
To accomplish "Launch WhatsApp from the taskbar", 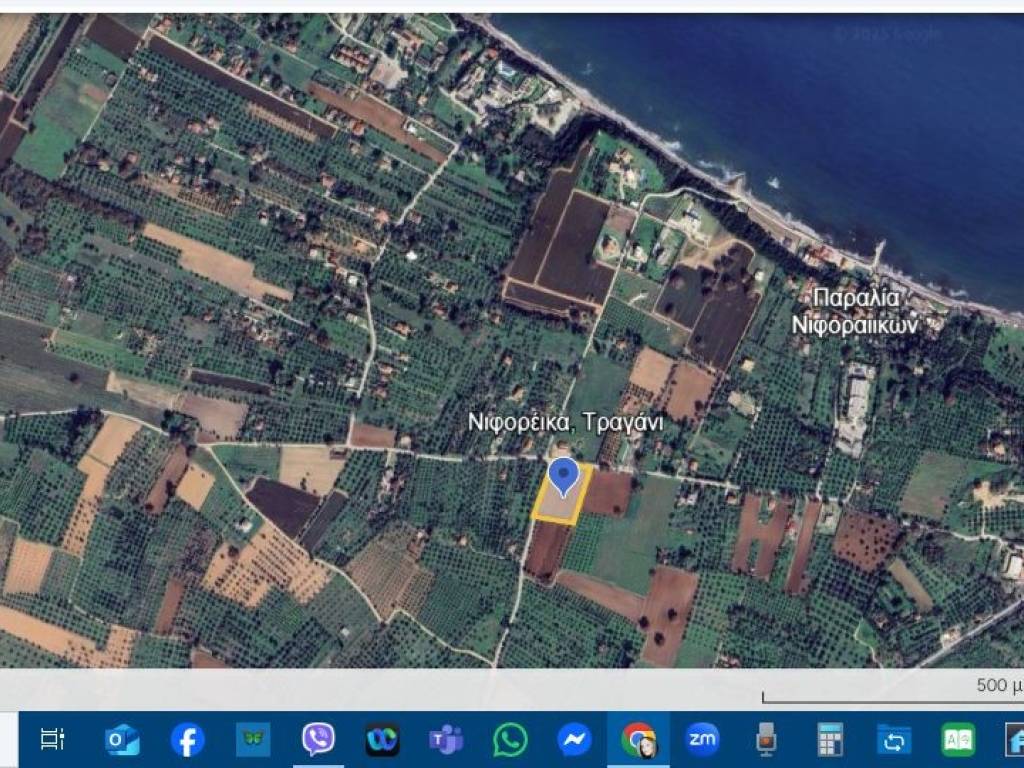I will point(510,740).
